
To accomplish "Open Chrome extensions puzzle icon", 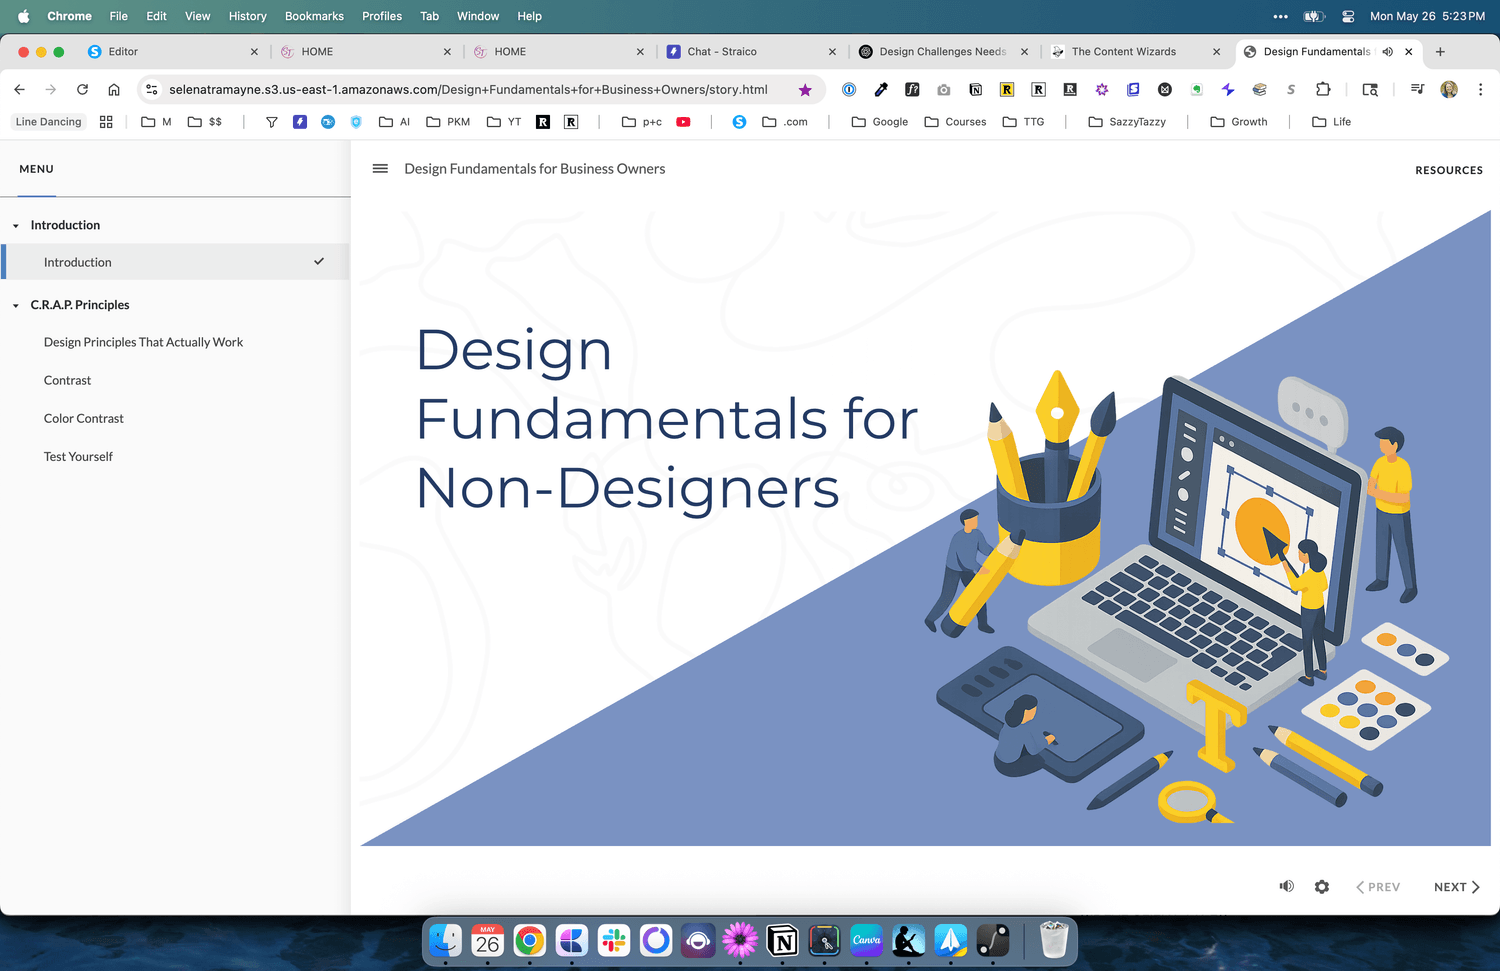I will coord(1323,90).
